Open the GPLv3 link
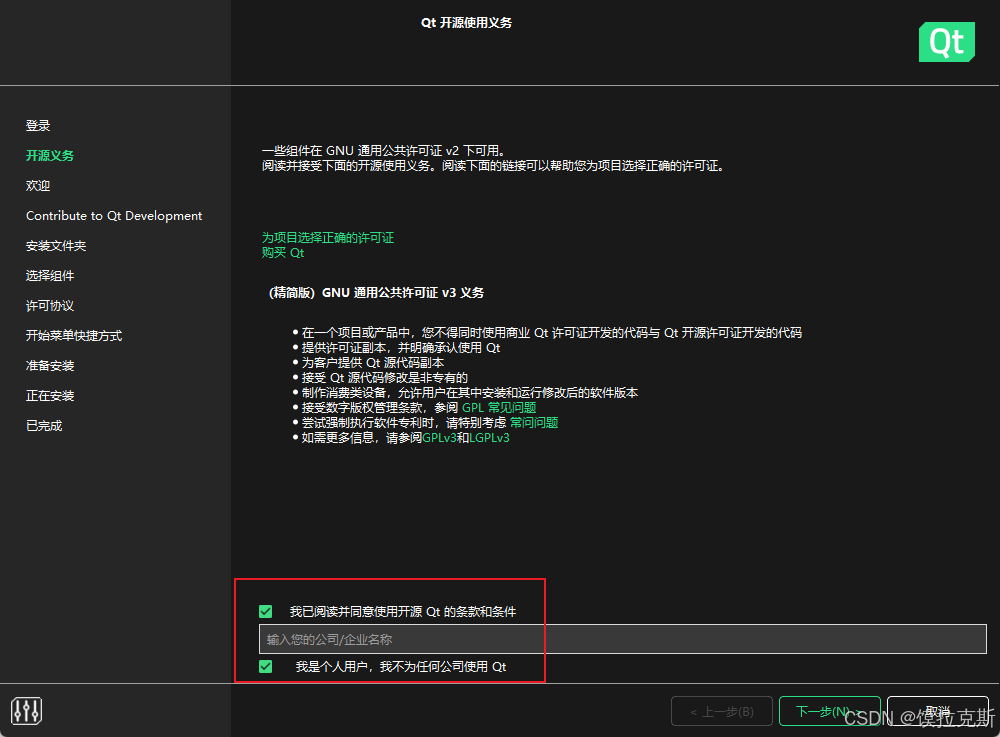Image resolution: width=1000 pixels, height=737 pixels. coord(439,437)
